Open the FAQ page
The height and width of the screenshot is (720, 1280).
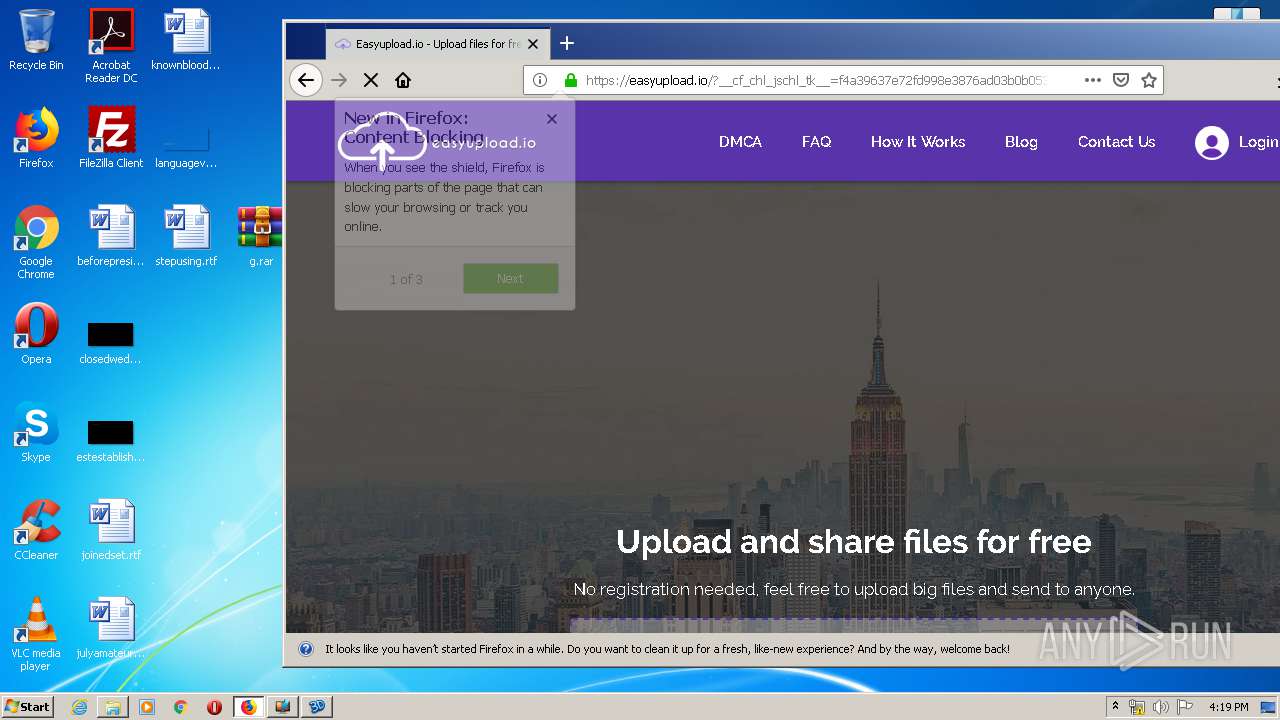(x=816, y=142)
